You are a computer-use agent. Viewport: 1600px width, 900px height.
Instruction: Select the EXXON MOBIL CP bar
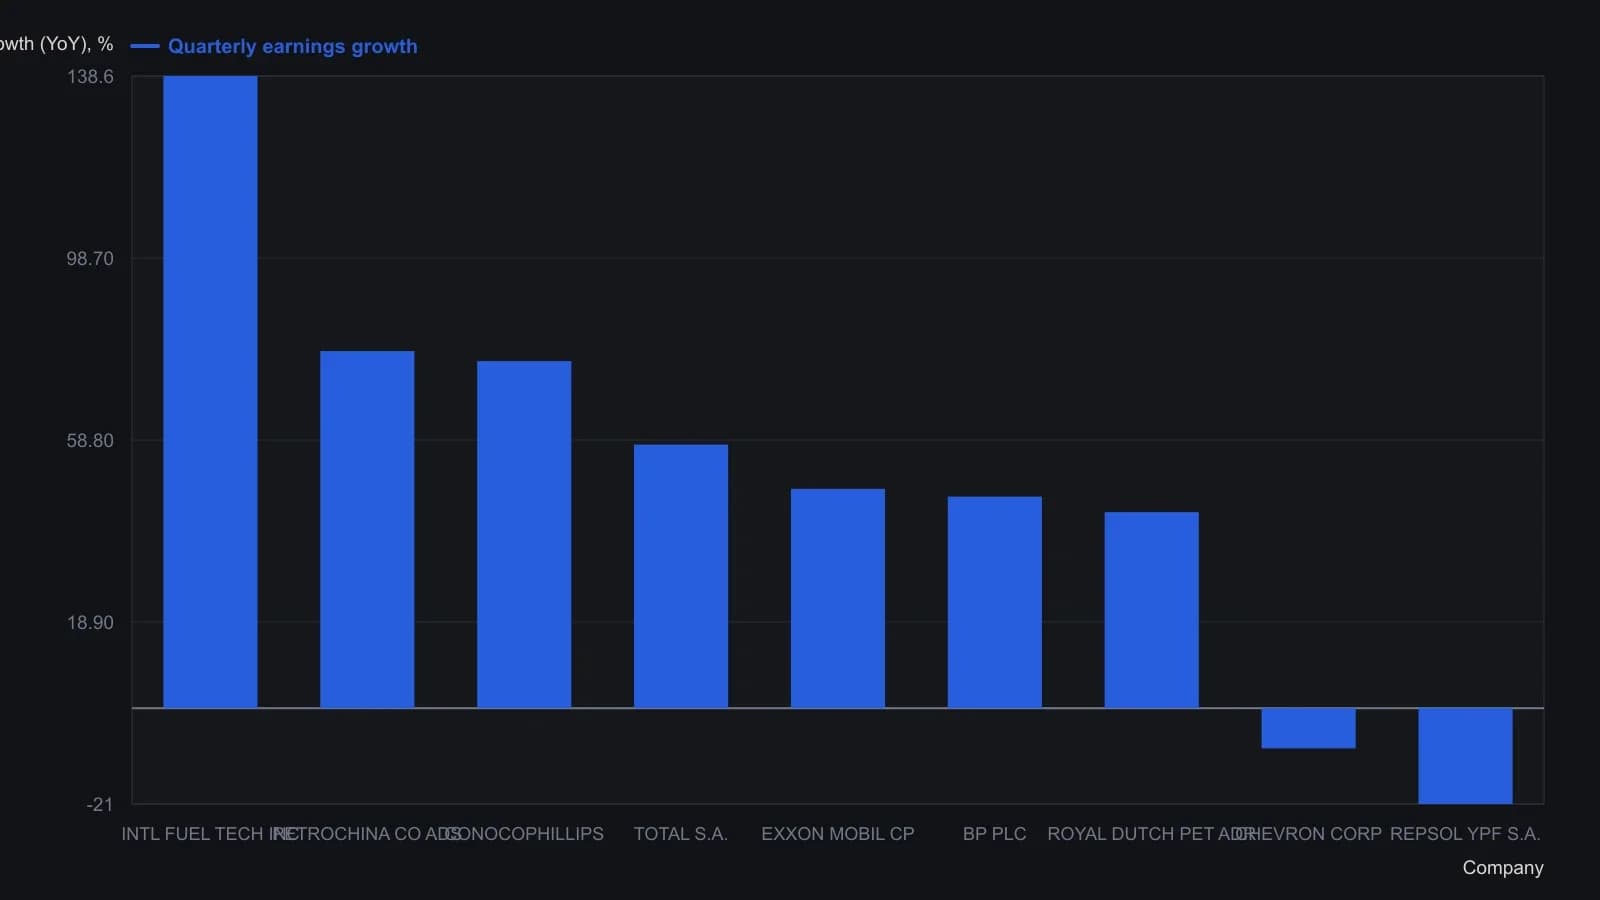coord(838,598)
